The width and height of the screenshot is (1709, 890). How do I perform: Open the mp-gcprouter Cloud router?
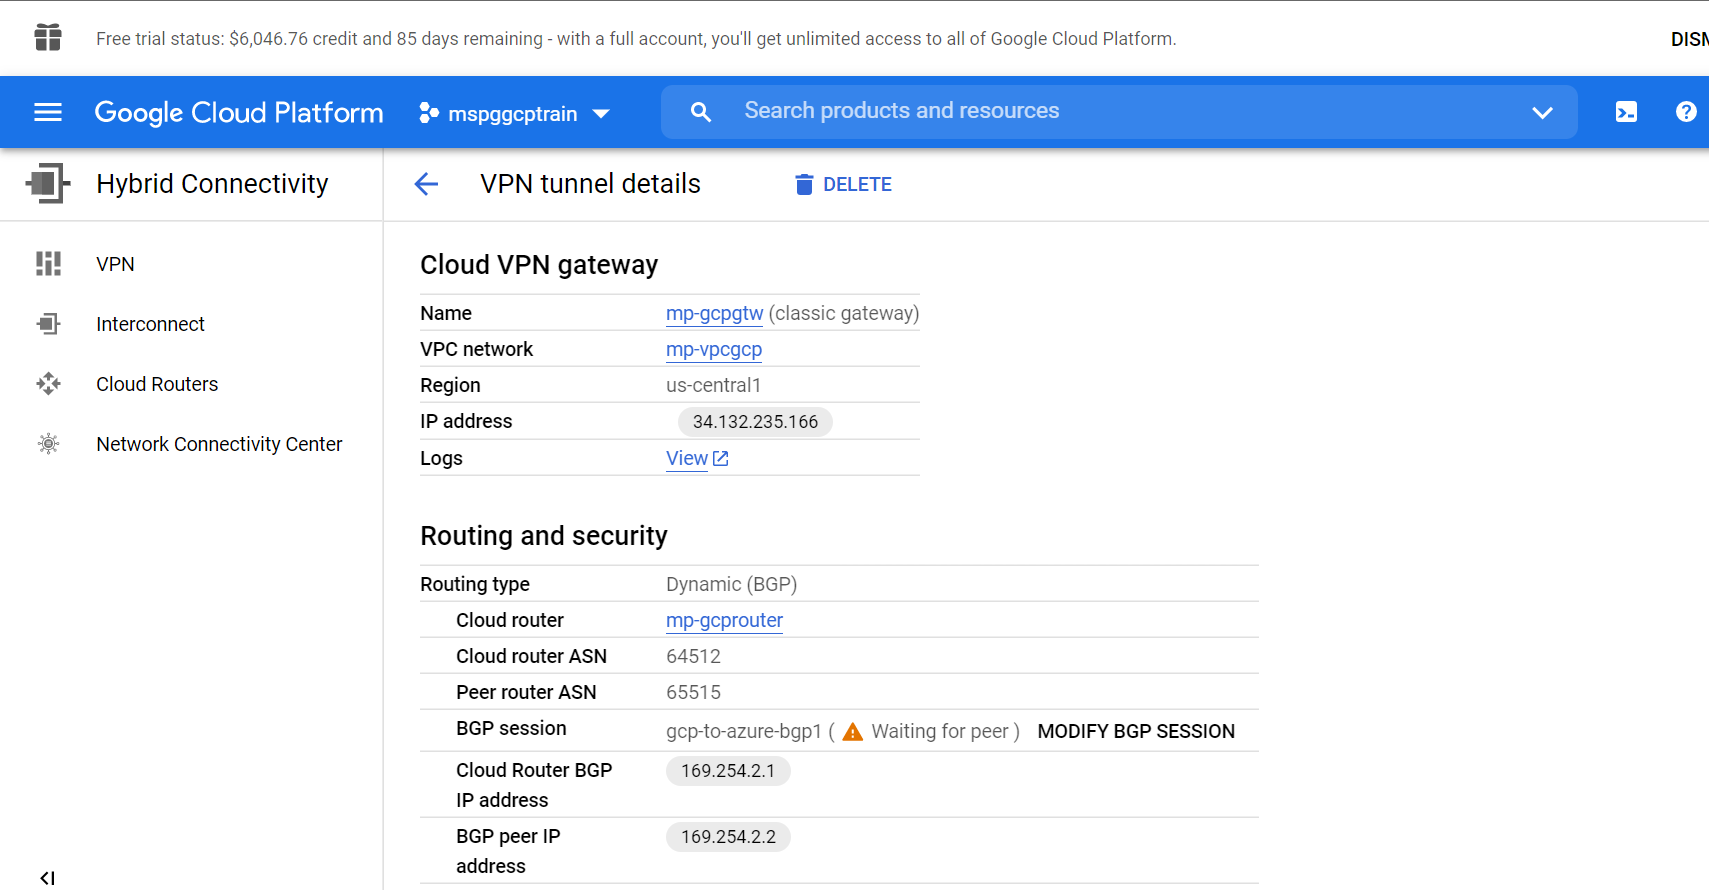[x=724, y=620]
